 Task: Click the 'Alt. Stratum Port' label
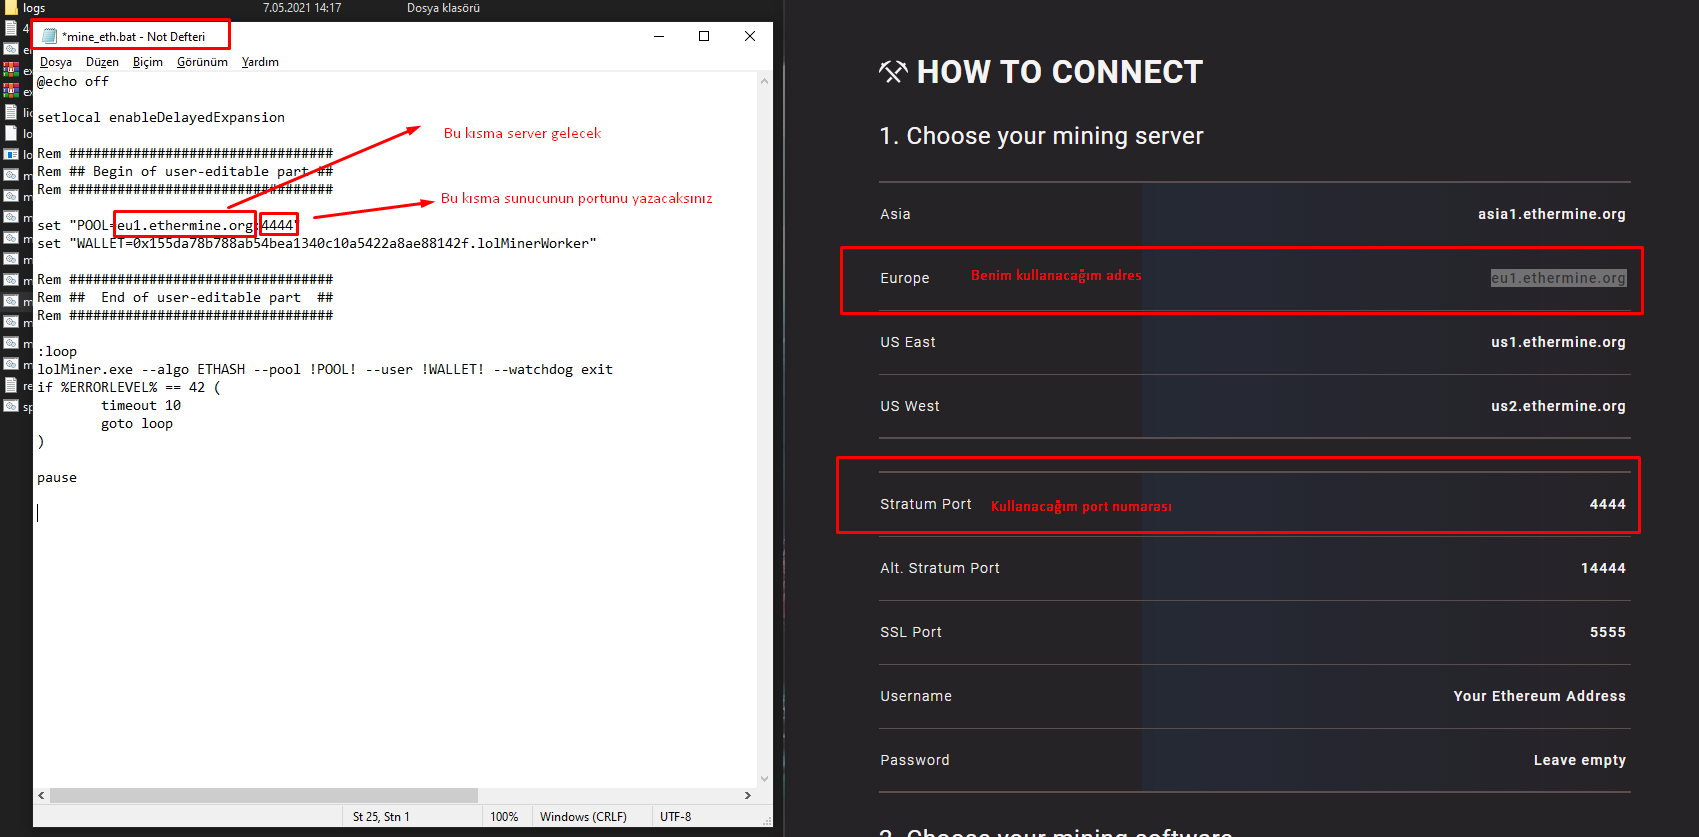pos(940,568)
